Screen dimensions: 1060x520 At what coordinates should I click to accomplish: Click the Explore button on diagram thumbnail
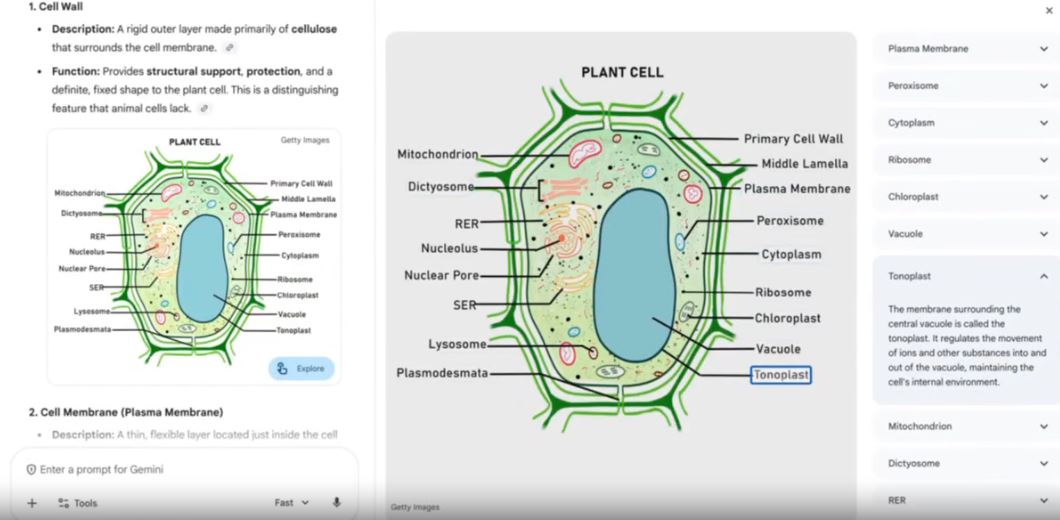pos(302,369)
